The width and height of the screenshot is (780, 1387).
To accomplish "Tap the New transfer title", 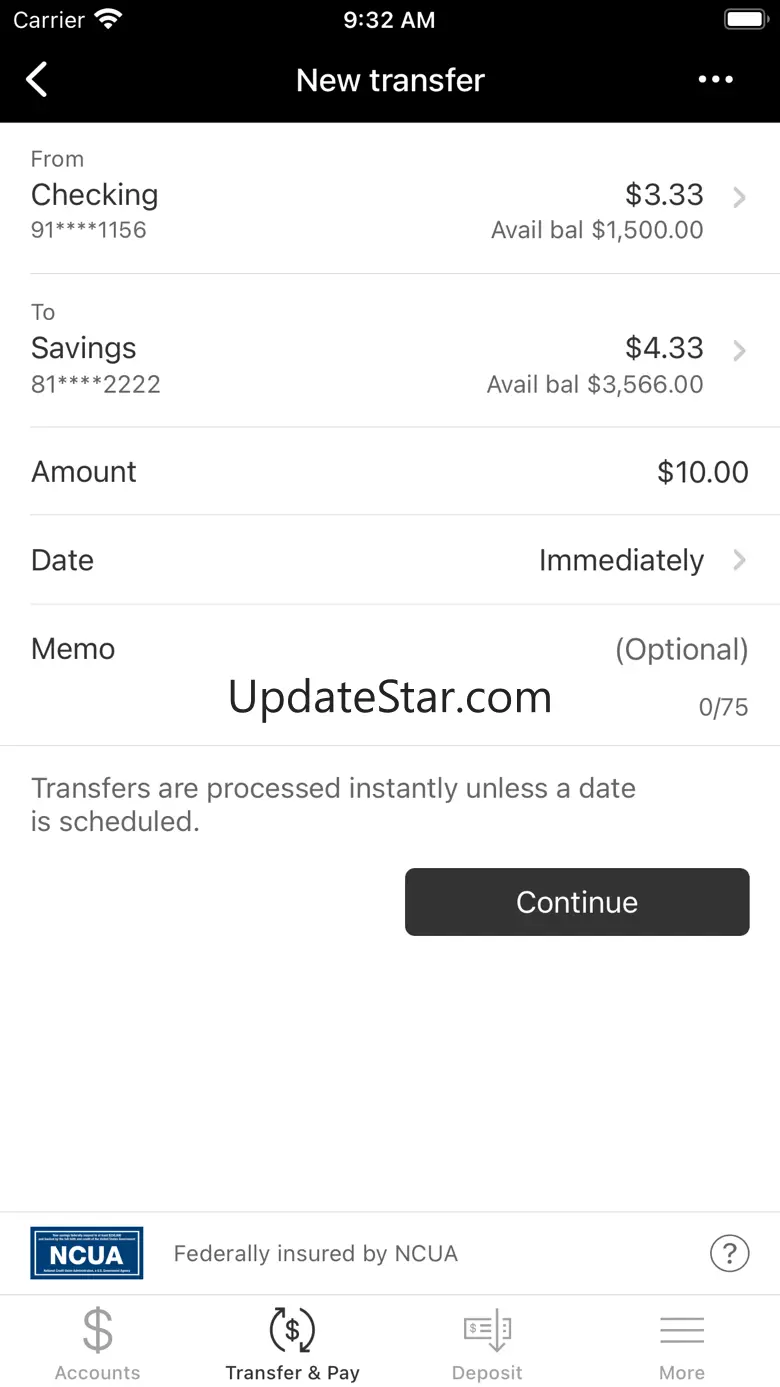I will coord(390,80).
